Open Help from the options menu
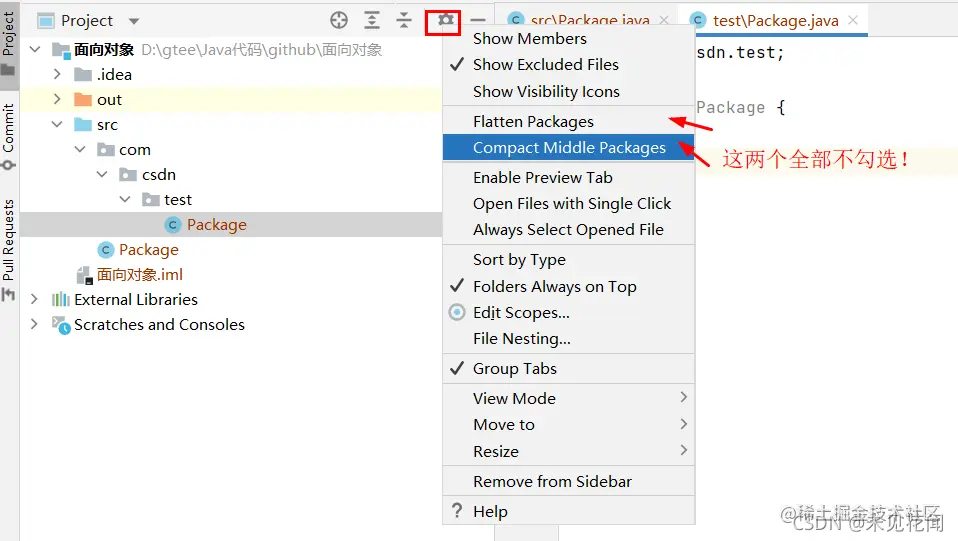 [x=569, y=511]
